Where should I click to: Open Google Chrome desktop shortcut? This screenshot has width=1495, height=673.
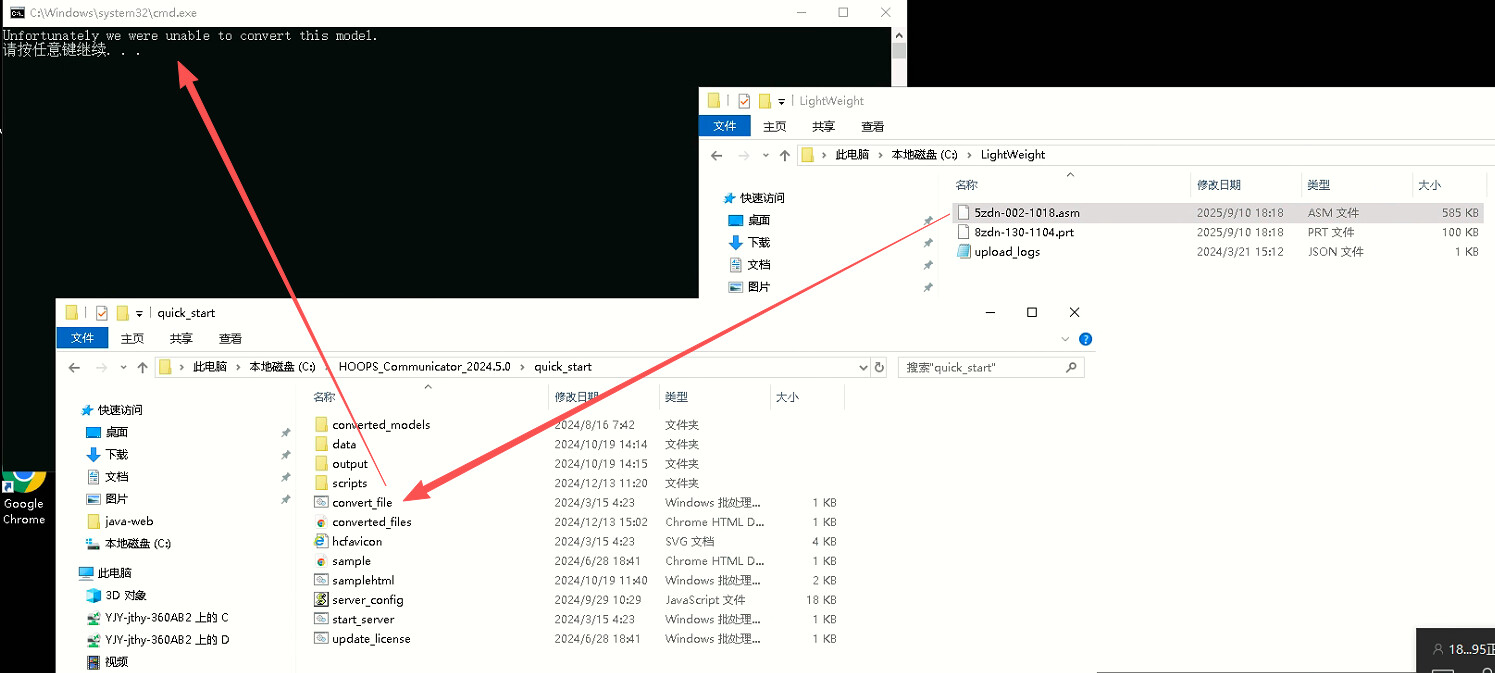[23, 496]
